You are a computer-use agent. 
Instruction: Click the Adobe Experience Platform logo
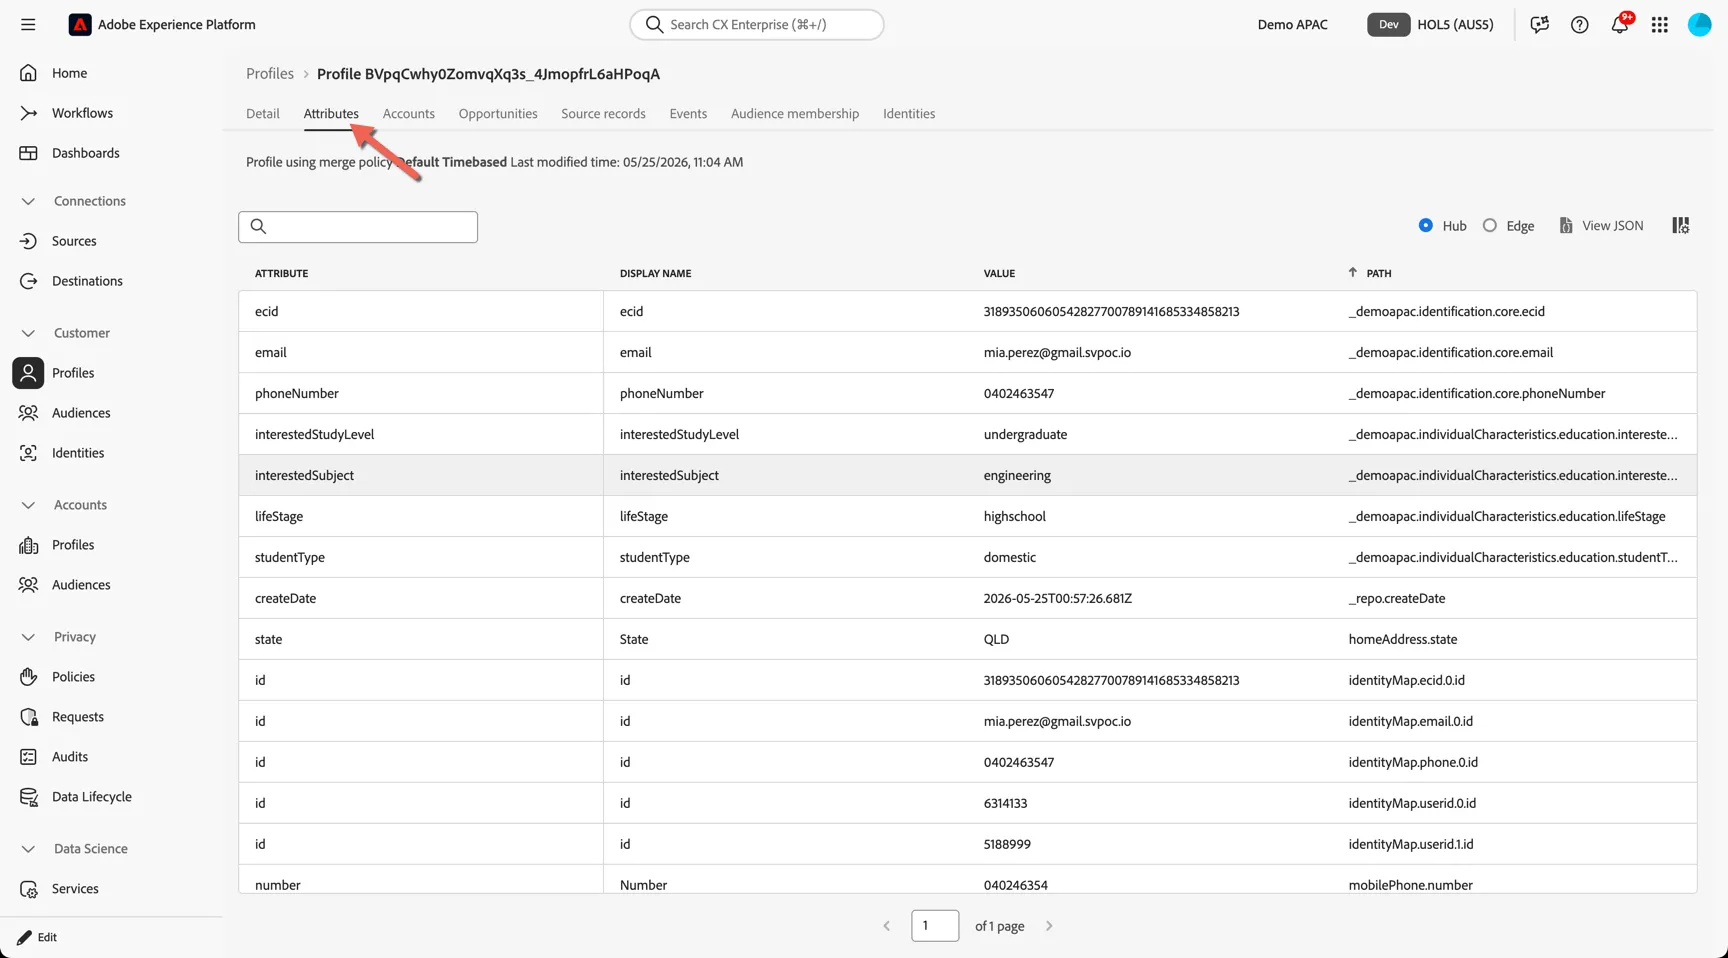[80, 24]
